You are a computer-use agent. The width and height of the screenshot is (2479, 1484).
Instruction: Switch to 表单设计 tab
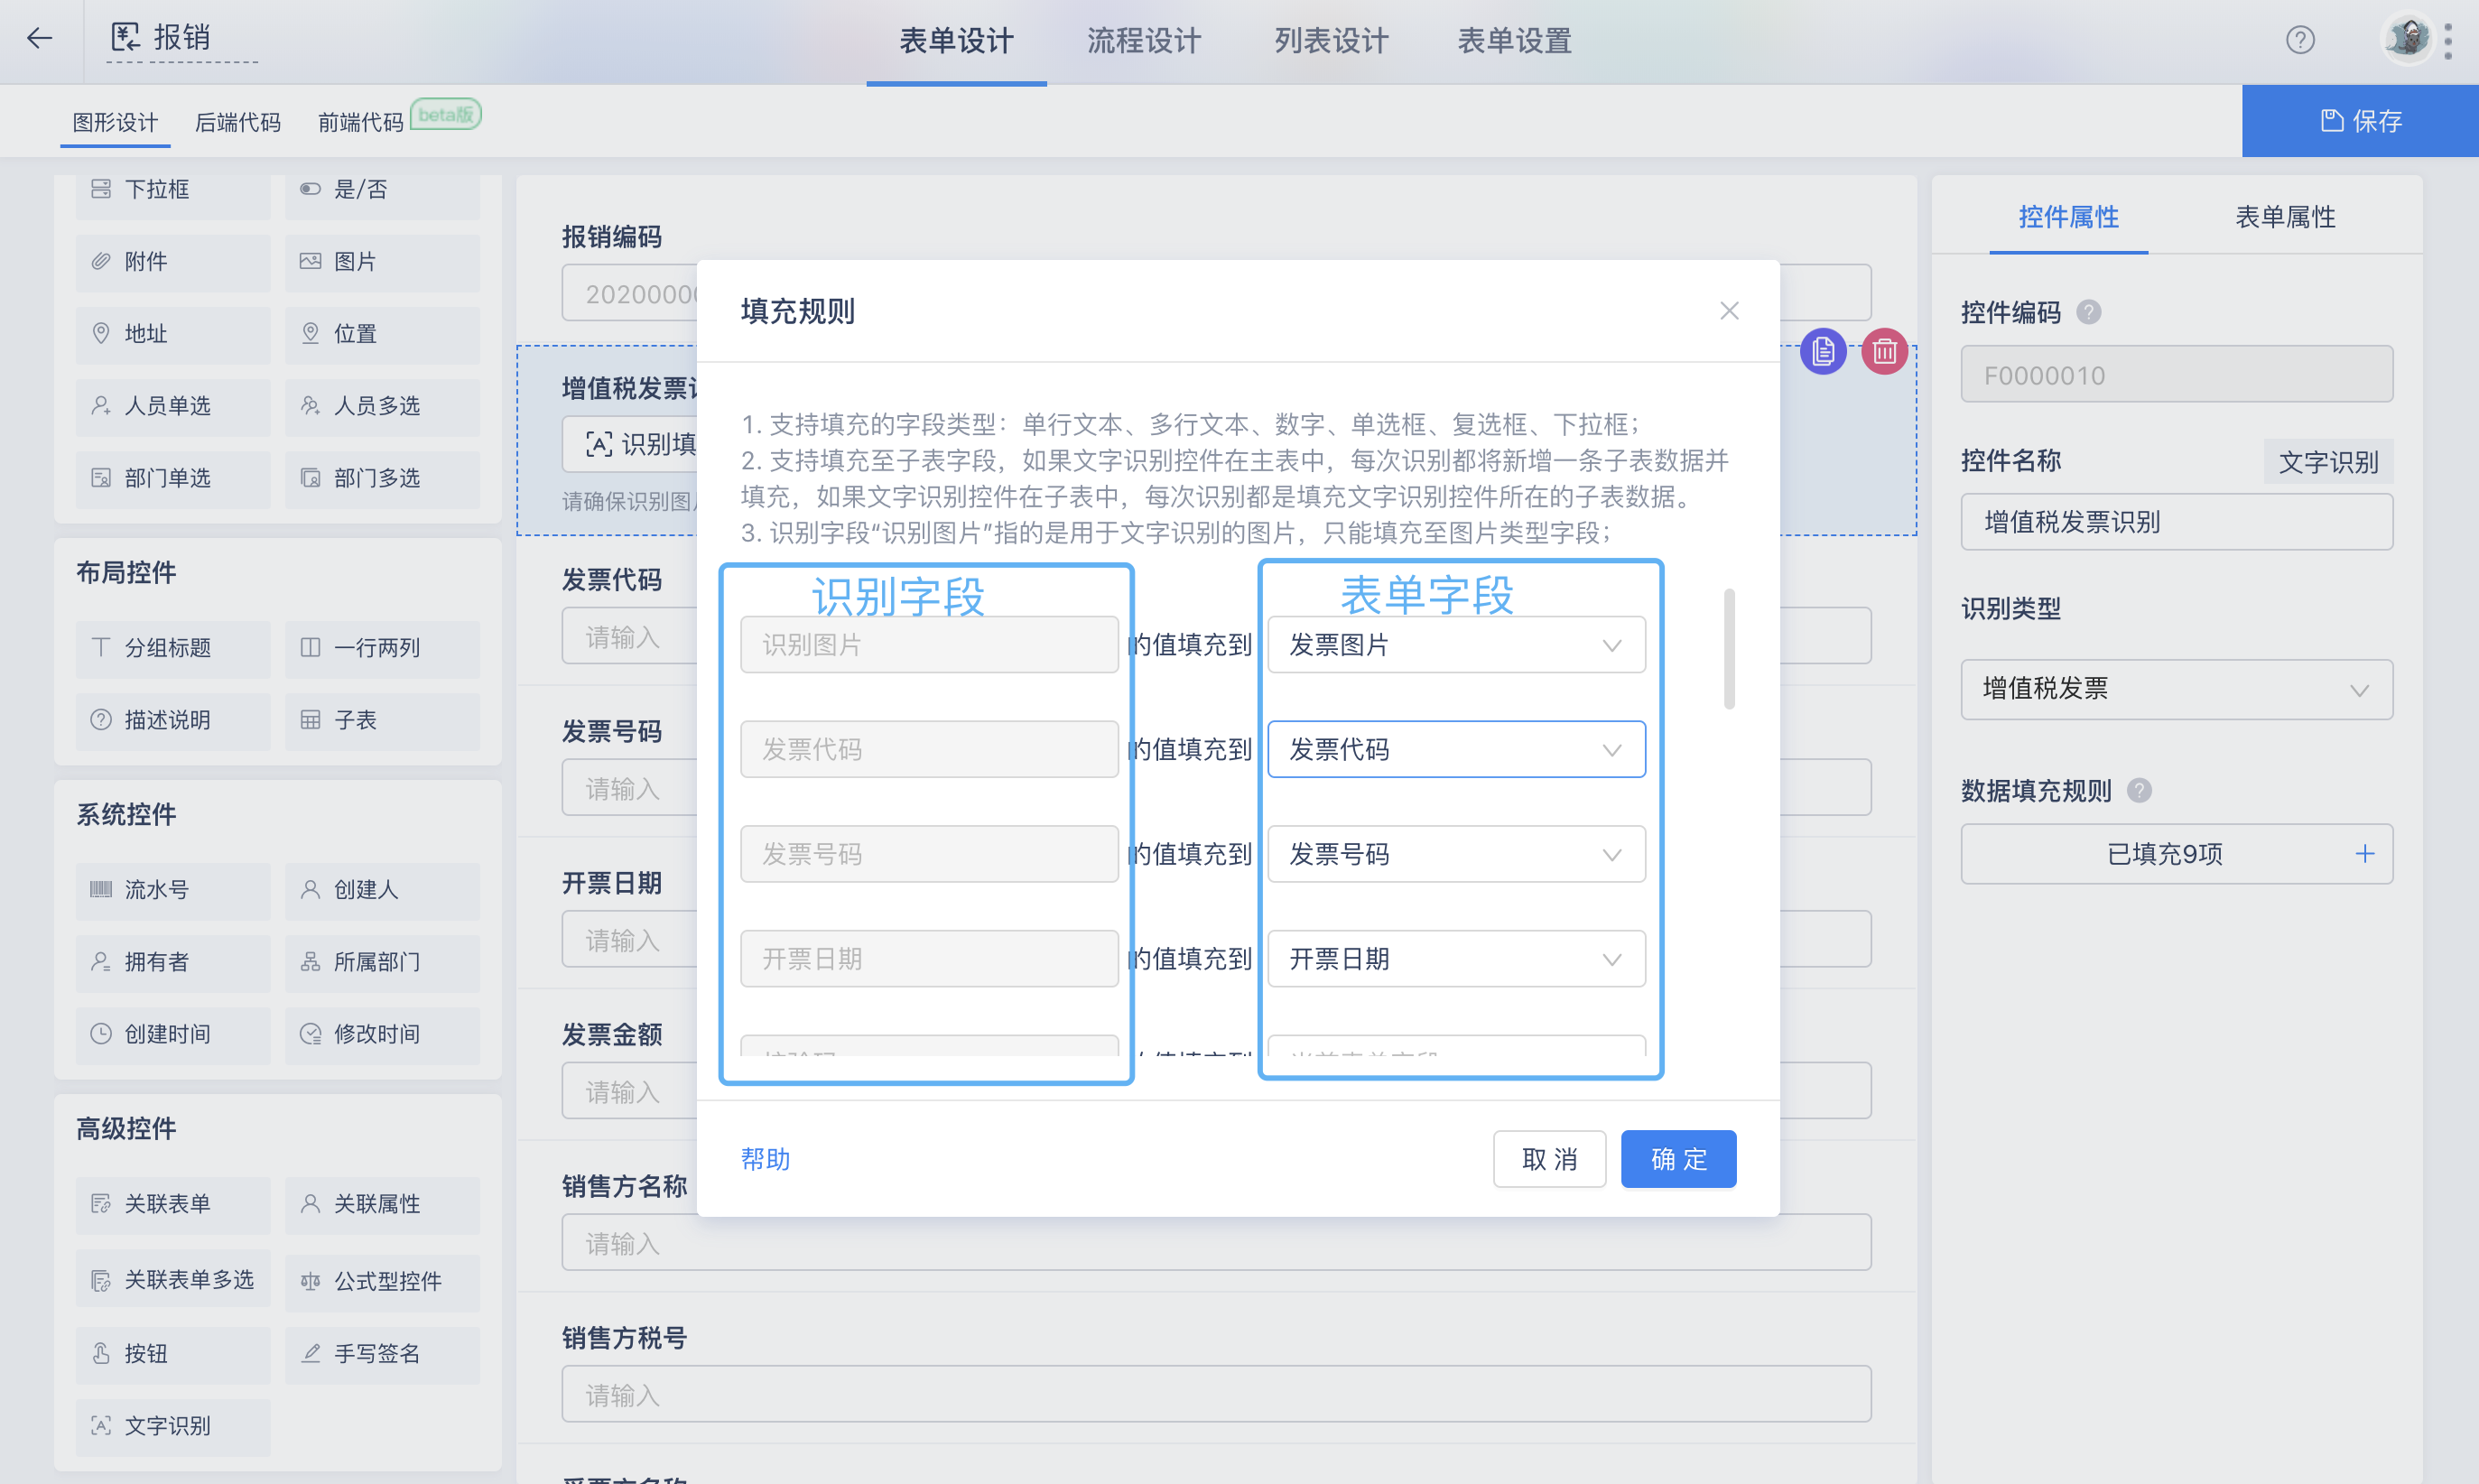(956, 41)
